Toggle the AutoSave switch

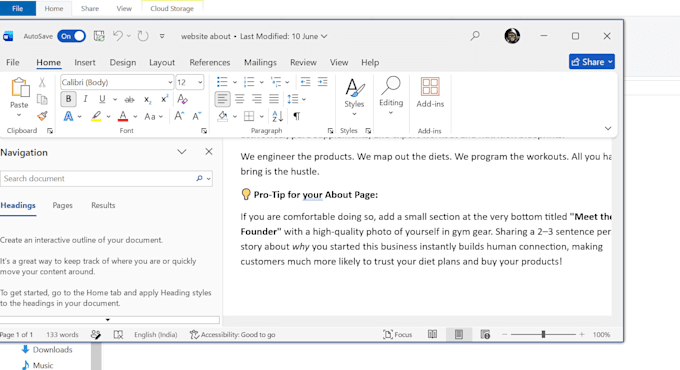click(x=72, y=36)
